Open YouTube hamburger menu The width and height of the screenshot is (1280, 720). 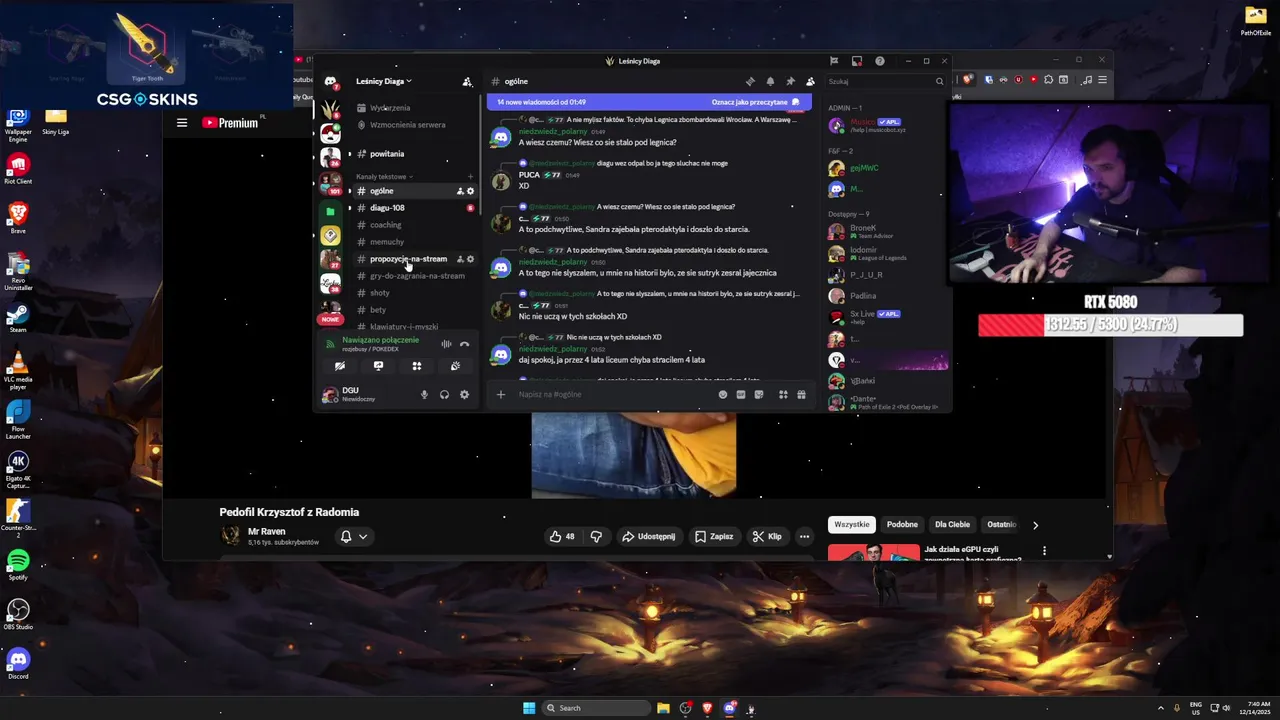(x=182, y=123)
